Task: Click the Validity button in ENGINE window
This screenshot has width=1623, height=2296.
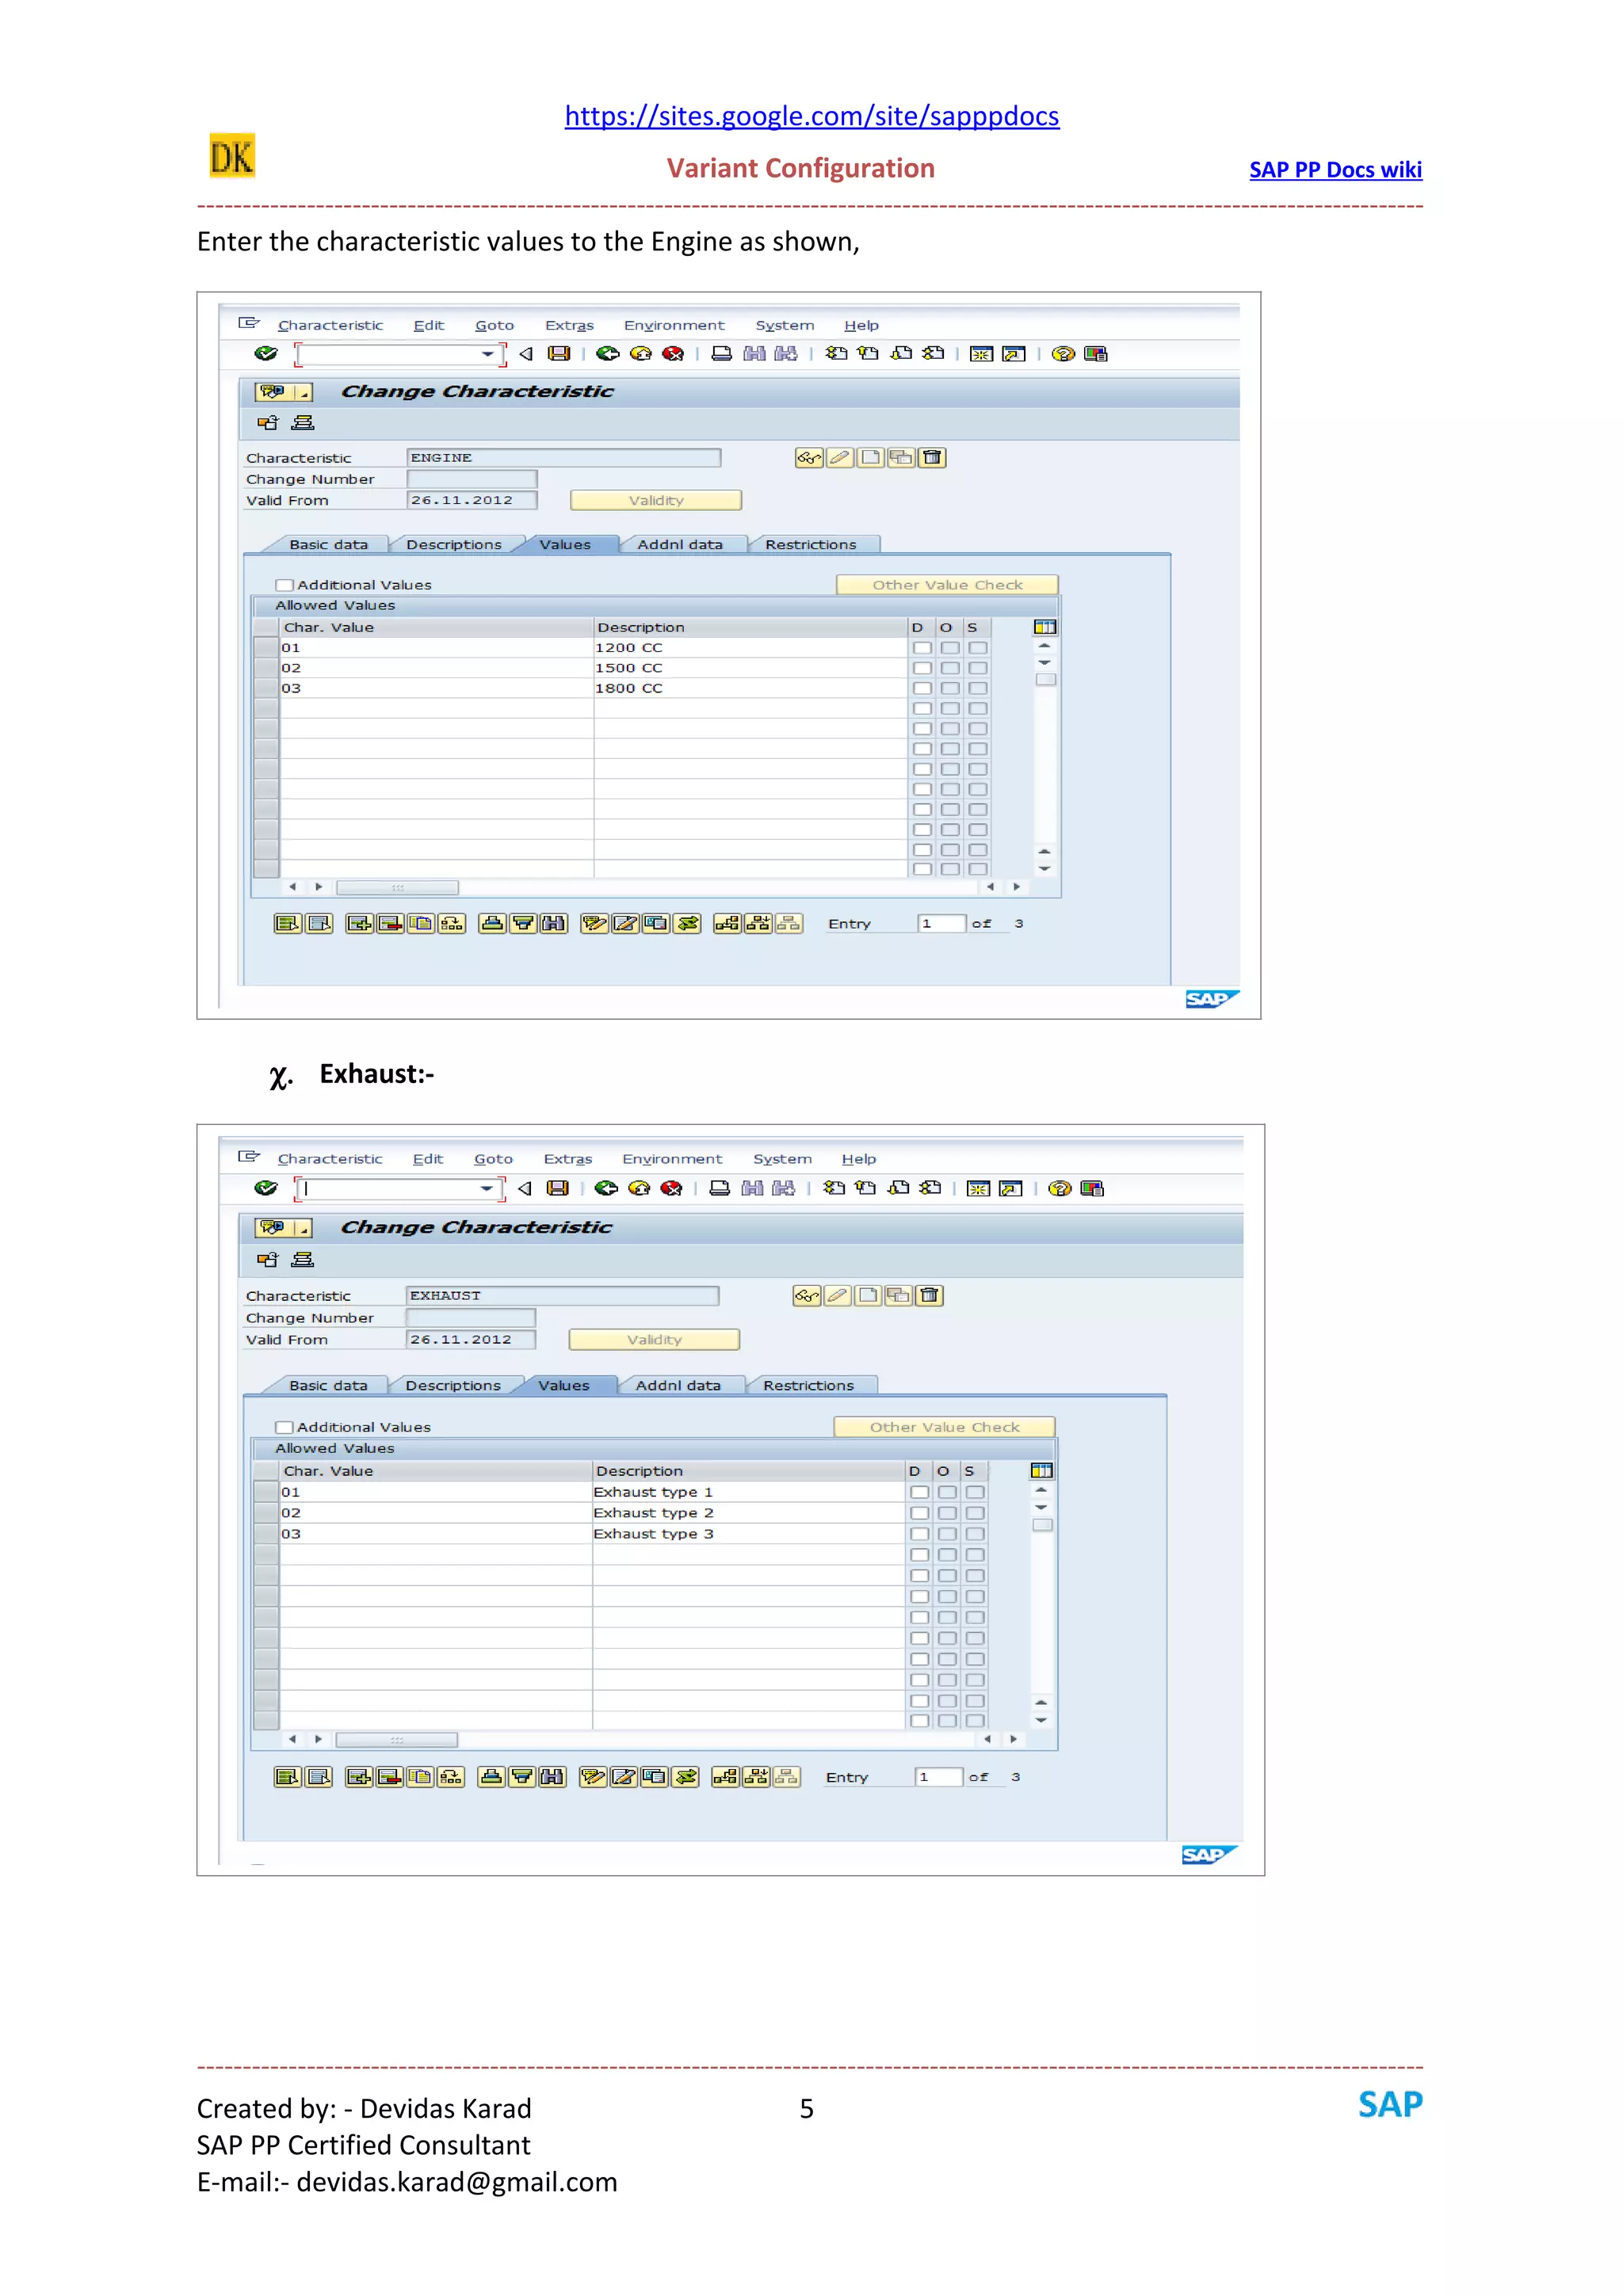Action: click(x=656, y=500)
